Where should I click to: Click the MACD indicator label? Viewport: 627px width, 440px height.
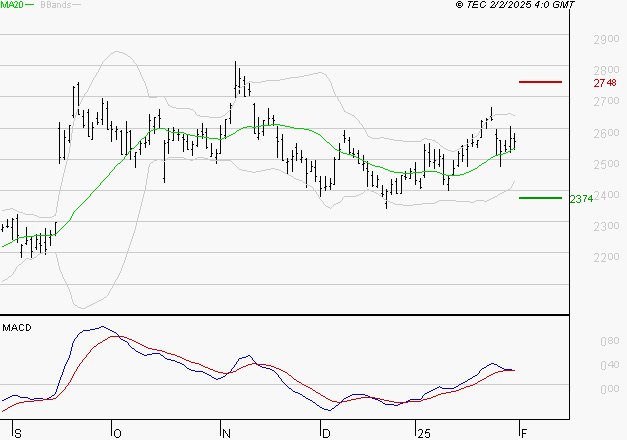[17, 328]
